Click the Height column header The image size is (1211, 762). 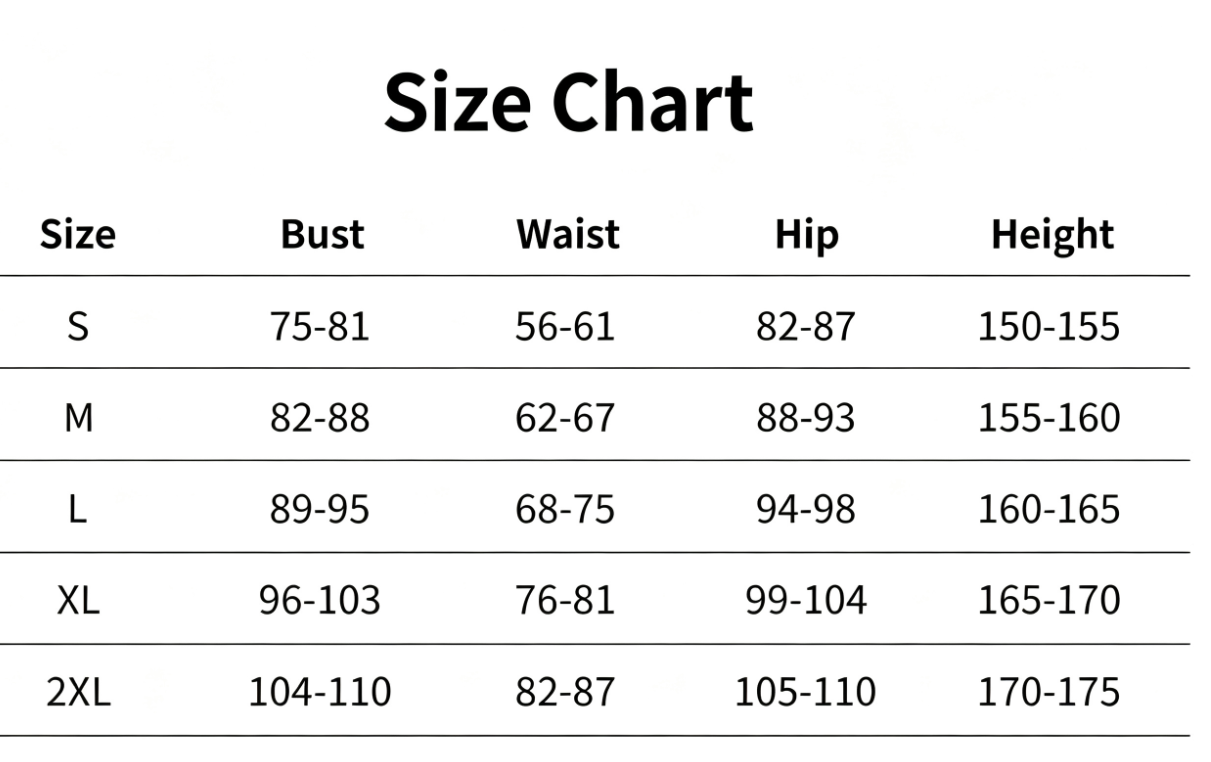(1052, 235)
